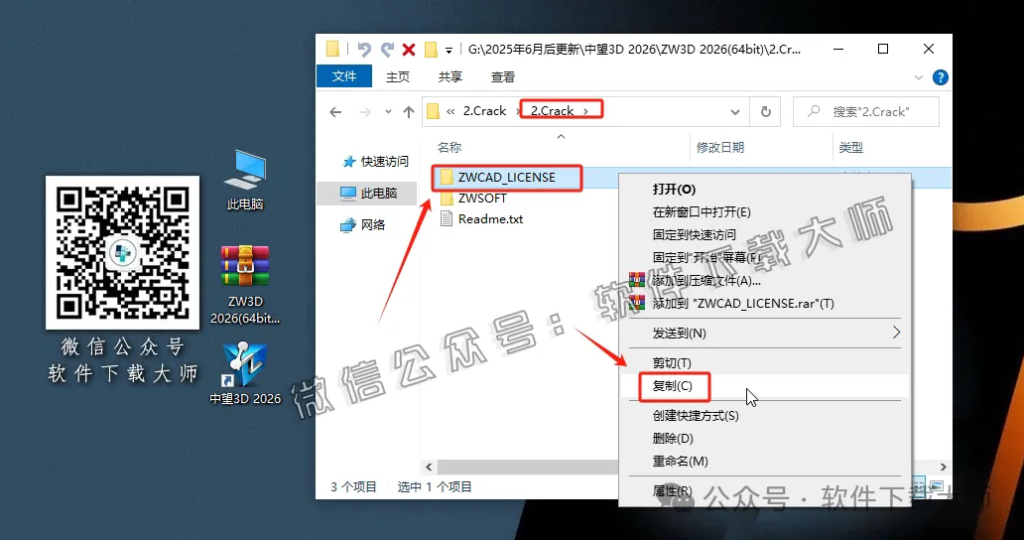Click the ZWSOFT folder icon
1024x540 pixels.
(x=446, y=198)
